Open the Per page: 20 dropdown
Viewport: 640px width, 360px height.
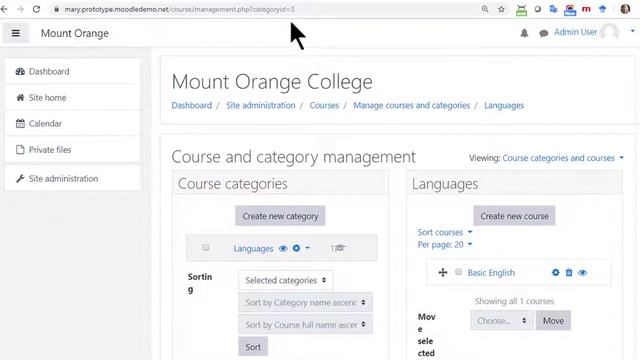pyautogui.click(x=444, y=244)
